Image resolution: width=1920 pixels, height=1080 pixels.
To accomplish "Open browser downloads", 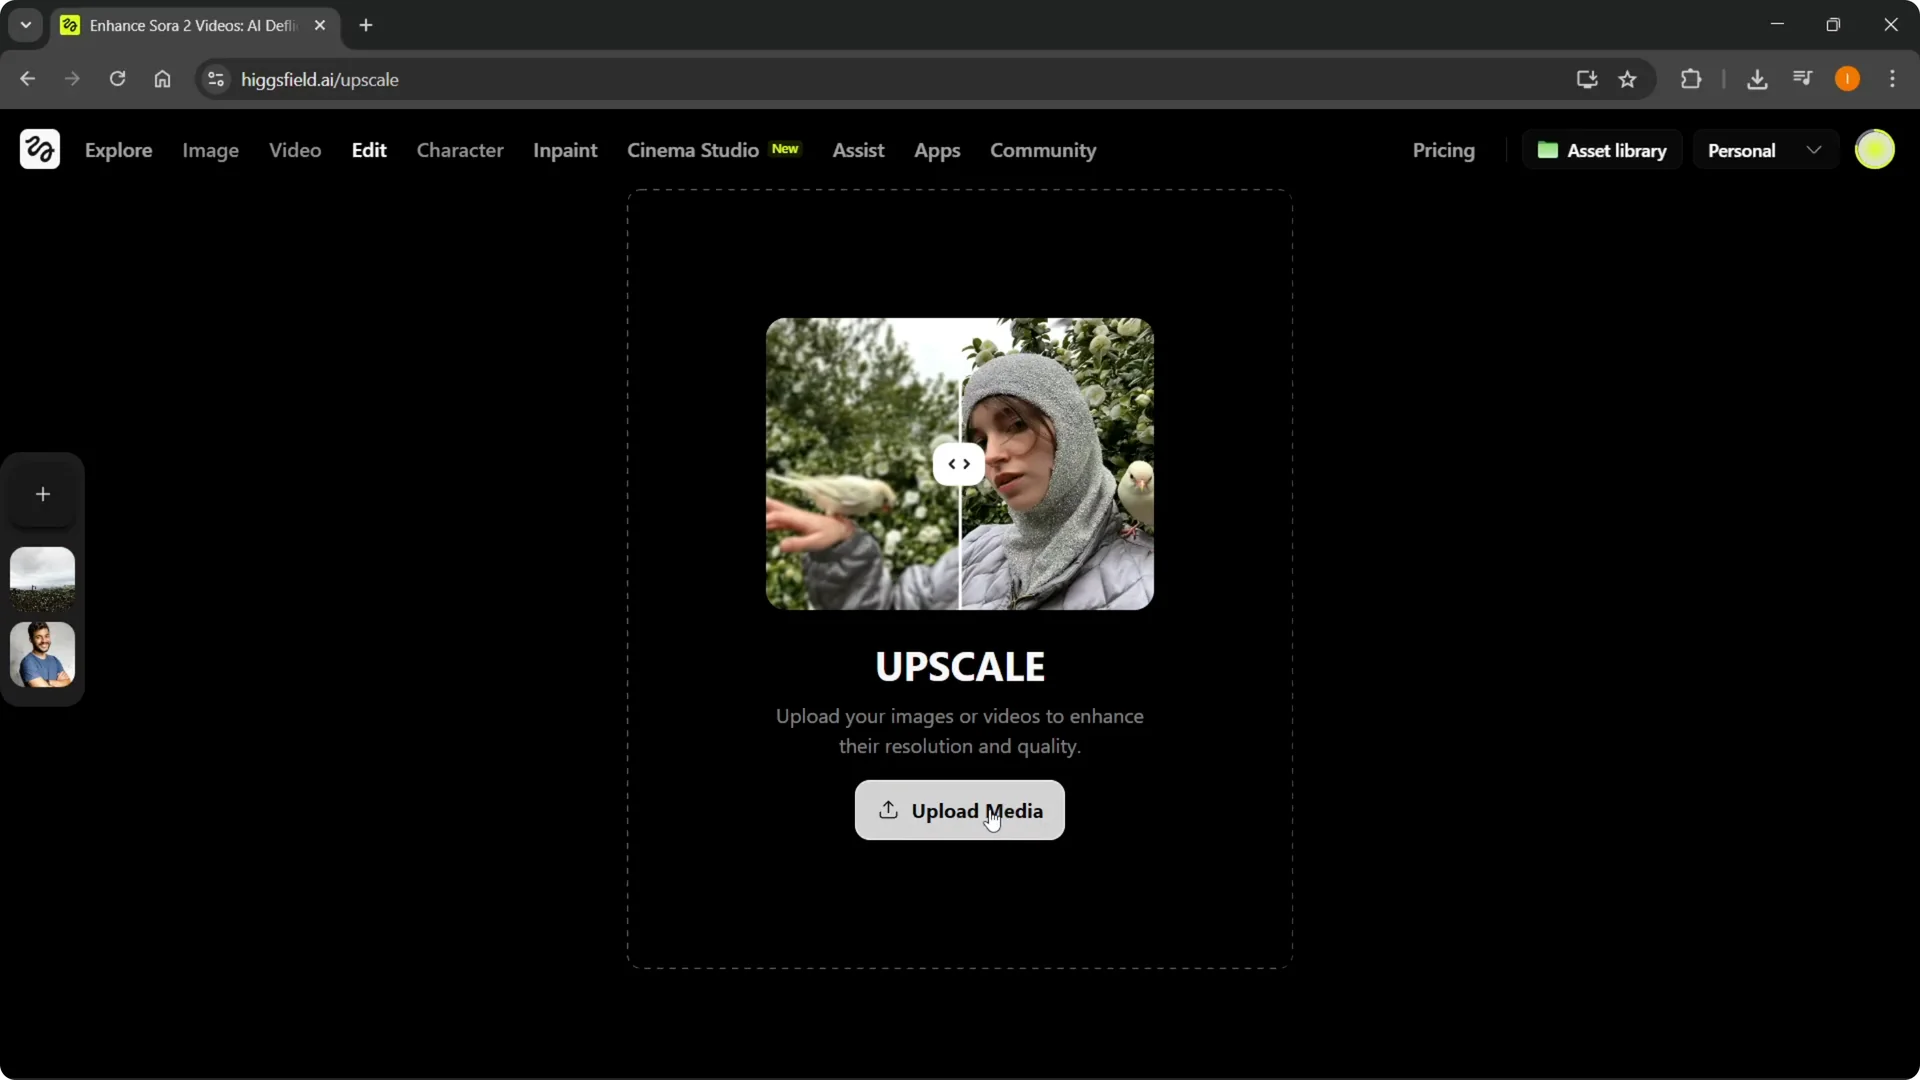I will click(1758, 79).
